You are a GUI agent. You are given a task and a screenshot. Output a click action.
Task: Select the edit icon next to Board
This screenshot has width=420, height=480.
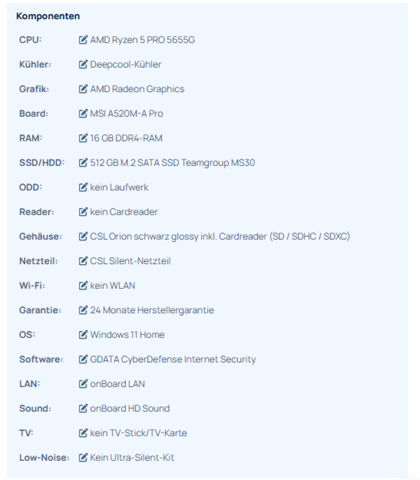83,114
